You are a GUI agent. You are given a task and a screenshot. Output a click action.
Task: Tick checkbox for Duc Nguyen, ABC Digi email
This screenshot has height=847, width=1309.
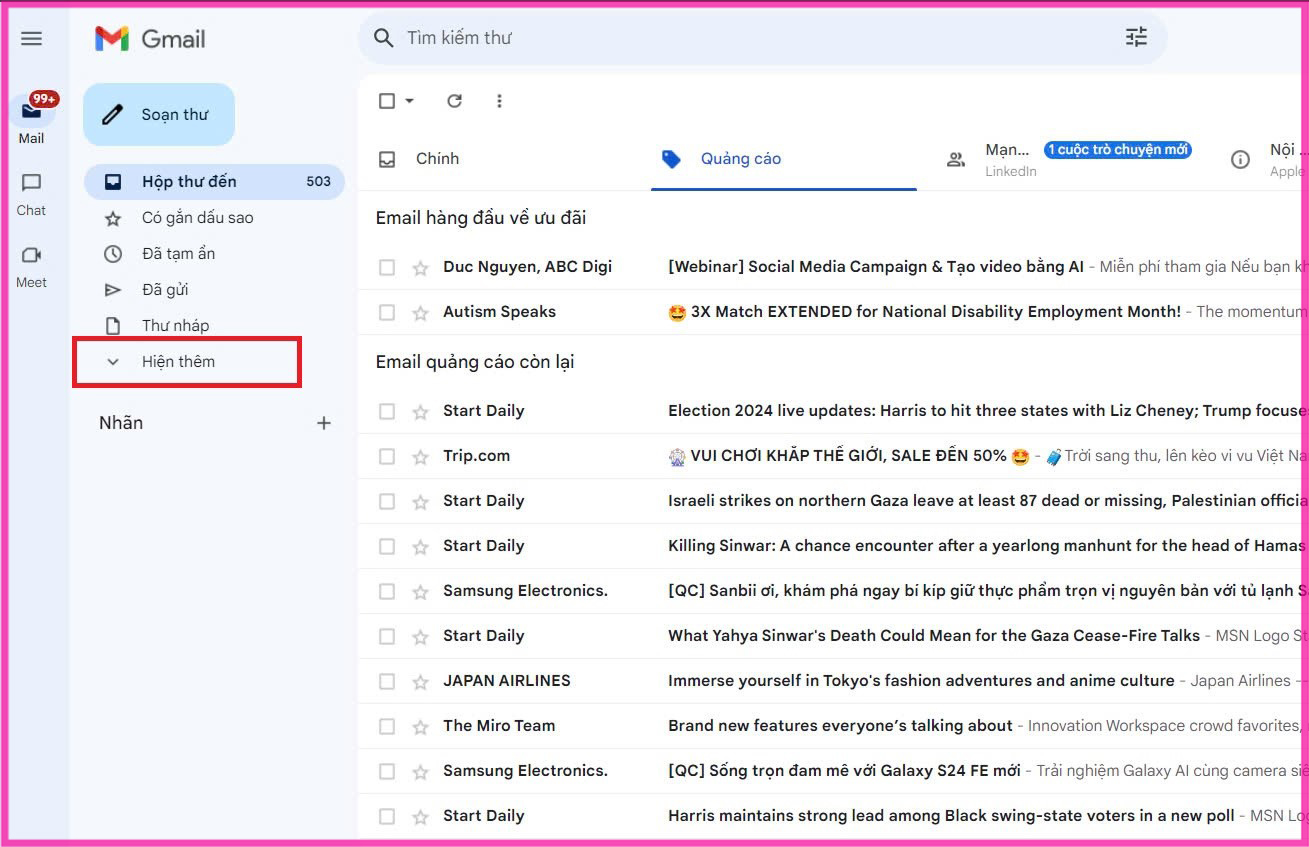pyautogui.click(x=387, y=268)
